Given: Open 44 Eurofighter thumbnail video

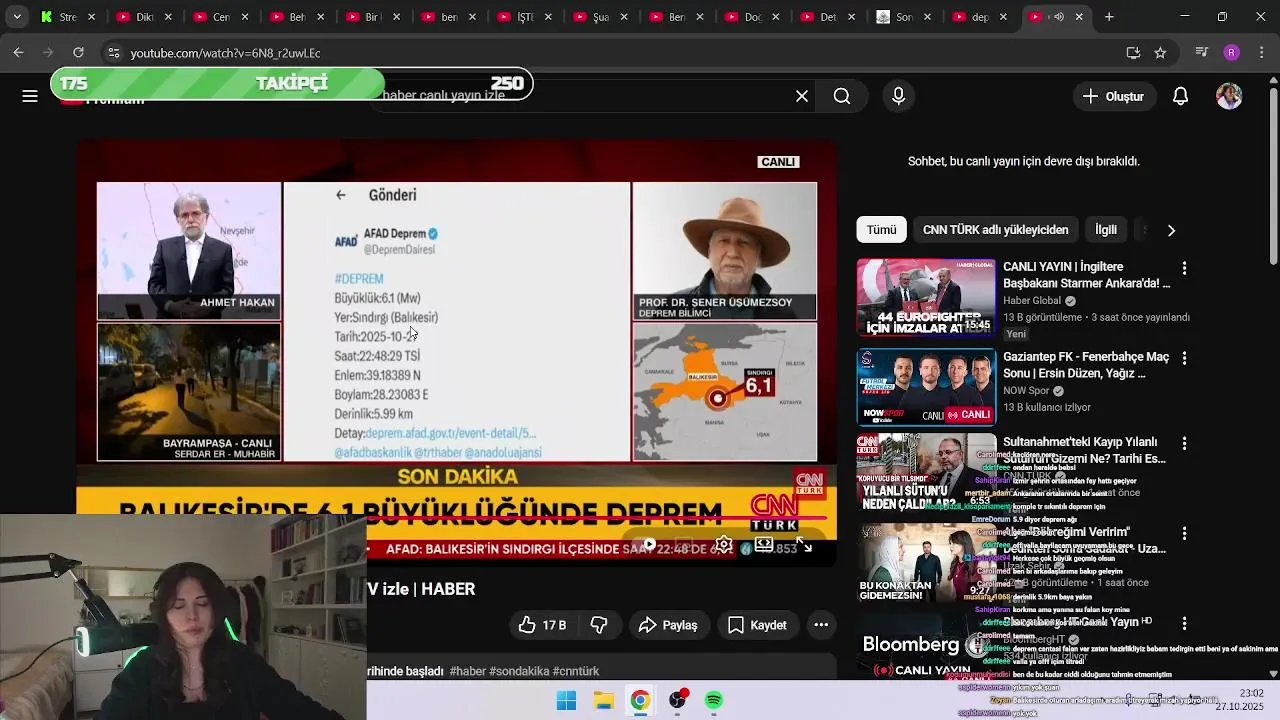Looking at the screenshot, I should pyautogui.click(x=926, y=298).
